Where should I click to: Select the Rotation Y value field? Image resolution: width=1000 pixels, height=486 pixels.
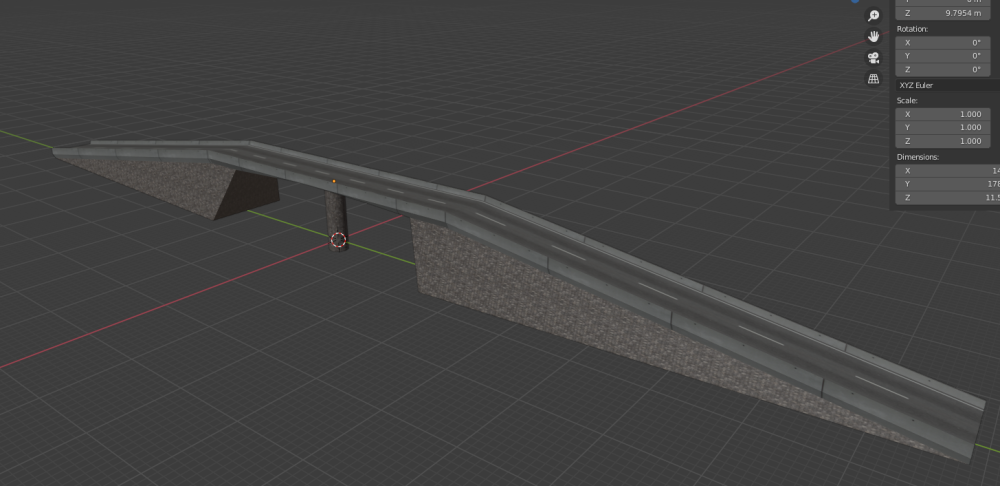tap(944, 56)
